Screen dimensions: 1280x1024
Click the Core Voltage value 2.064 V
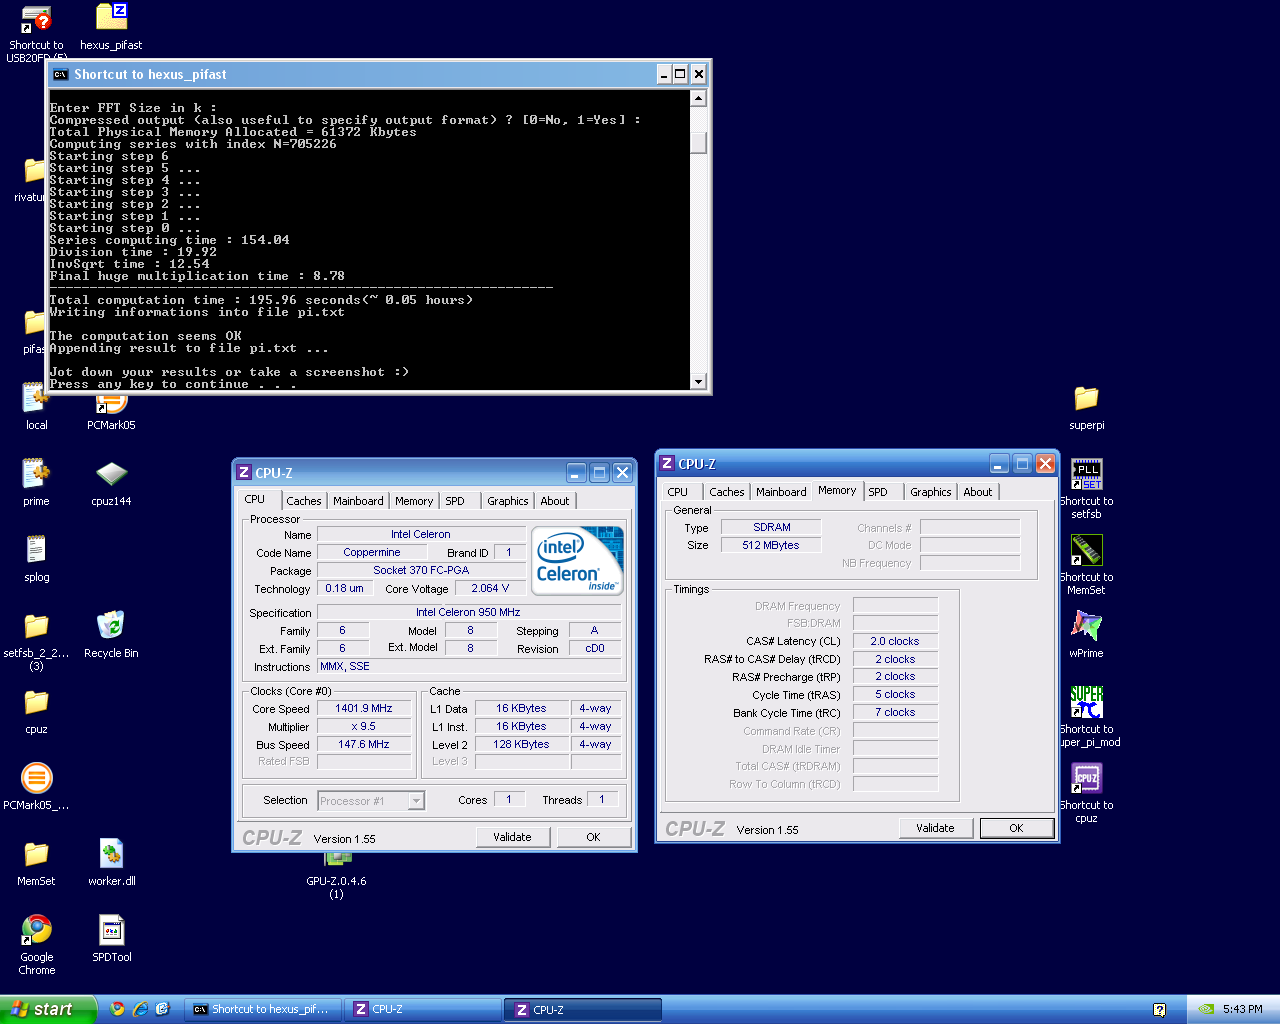pos(490,588)
